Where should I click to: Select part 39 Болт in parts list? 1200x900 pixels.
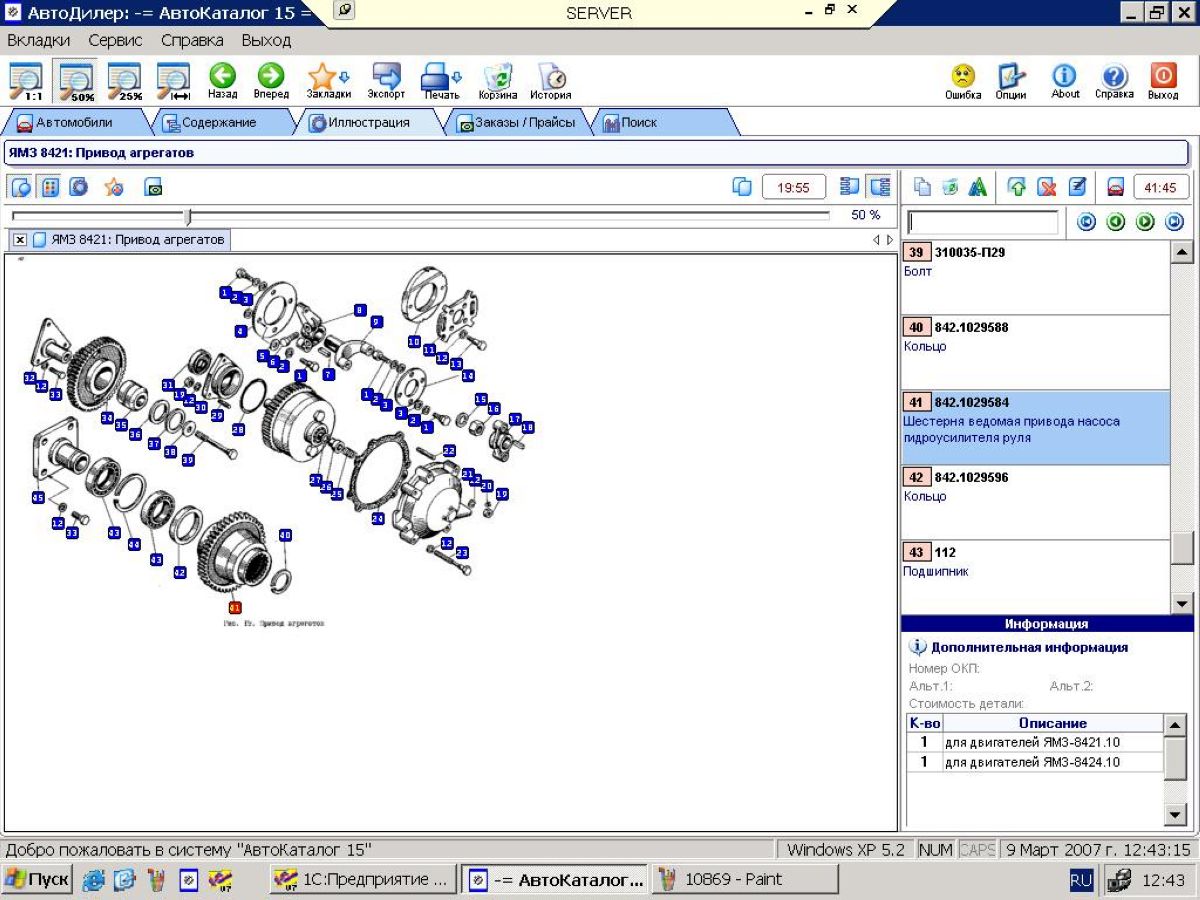pos(1035,277)
